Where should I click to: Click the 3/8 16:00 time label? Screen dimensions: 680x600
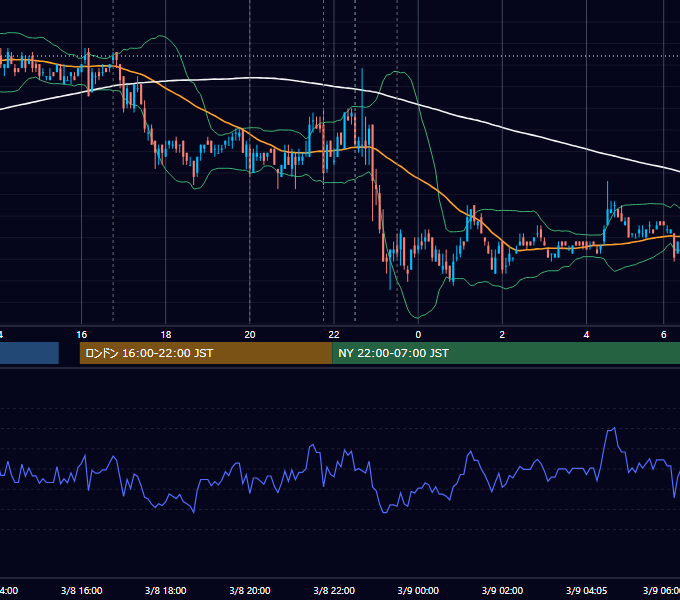(x=82, y=590)
